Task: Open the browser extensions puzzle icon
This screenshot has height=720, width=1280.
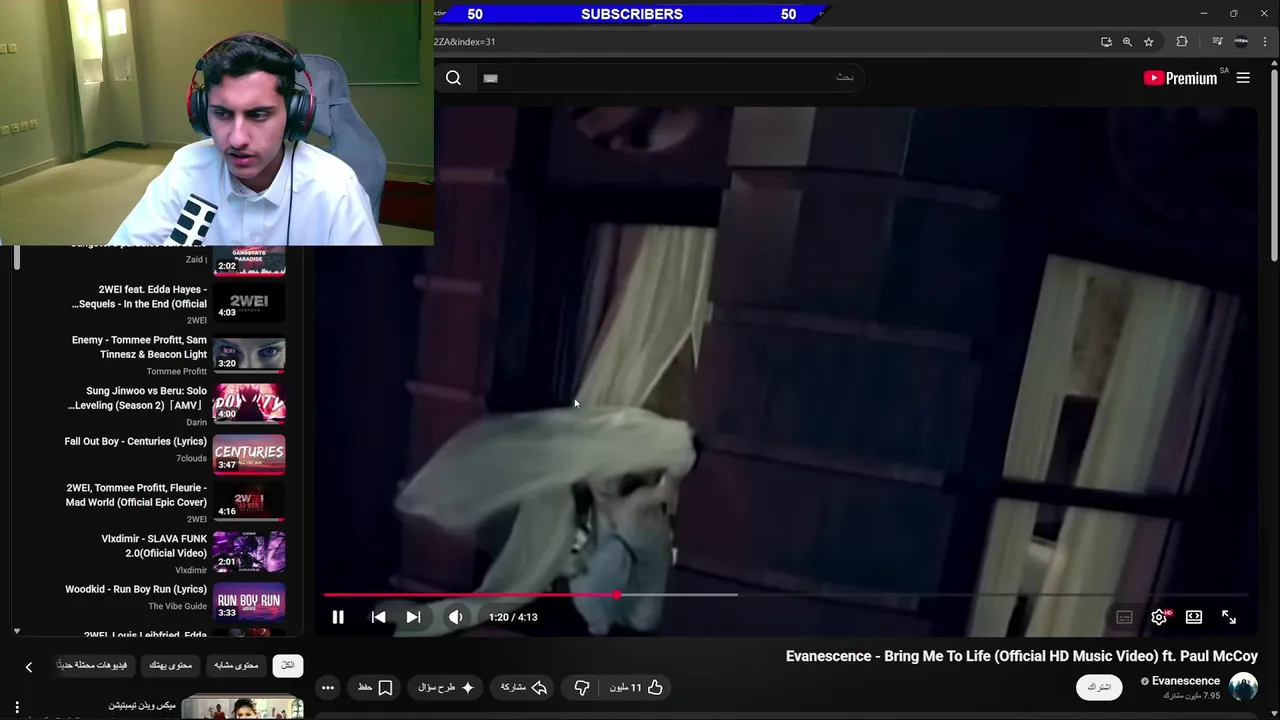Action: (x=1182, y=42)
